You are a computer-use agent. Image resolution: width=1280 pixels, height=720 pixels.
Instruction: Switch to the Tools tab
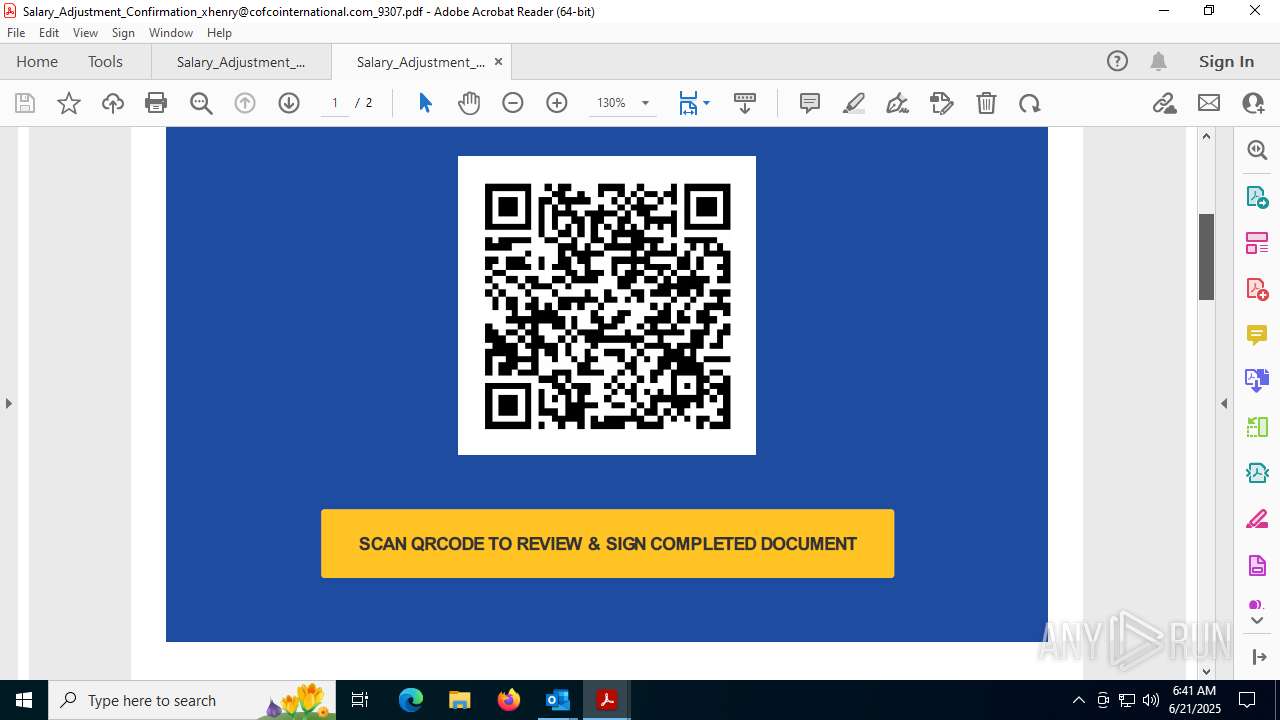(x=105, y=61)
